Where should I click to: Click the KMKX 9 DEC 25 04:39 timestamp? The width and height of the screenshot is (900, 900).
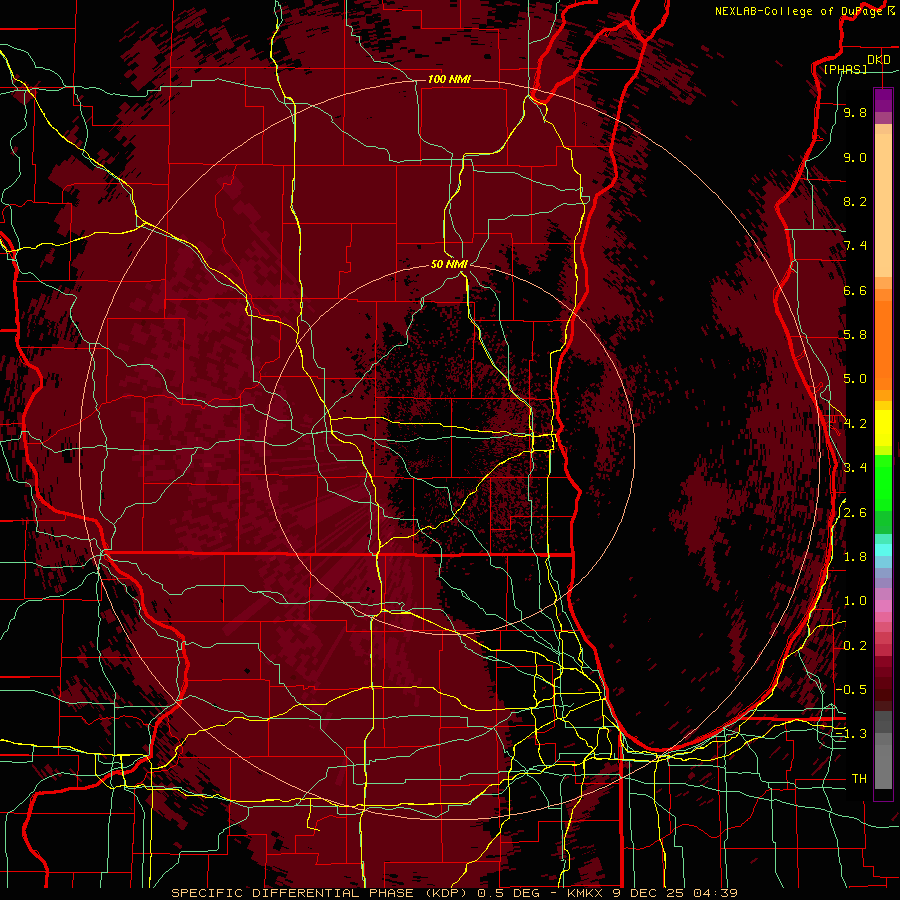[x=652, y=893]
